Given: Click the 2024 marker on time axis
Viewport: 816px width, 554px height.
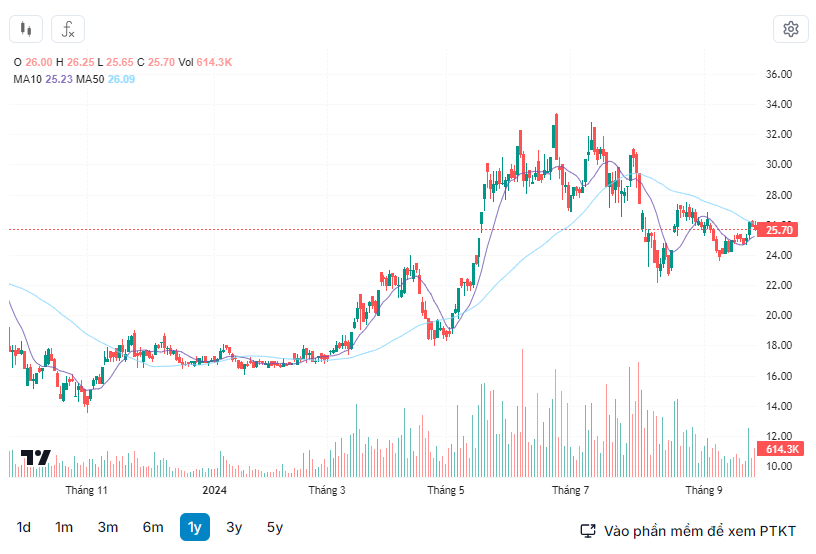Looking at the screenshot, I should click(215, 490).
